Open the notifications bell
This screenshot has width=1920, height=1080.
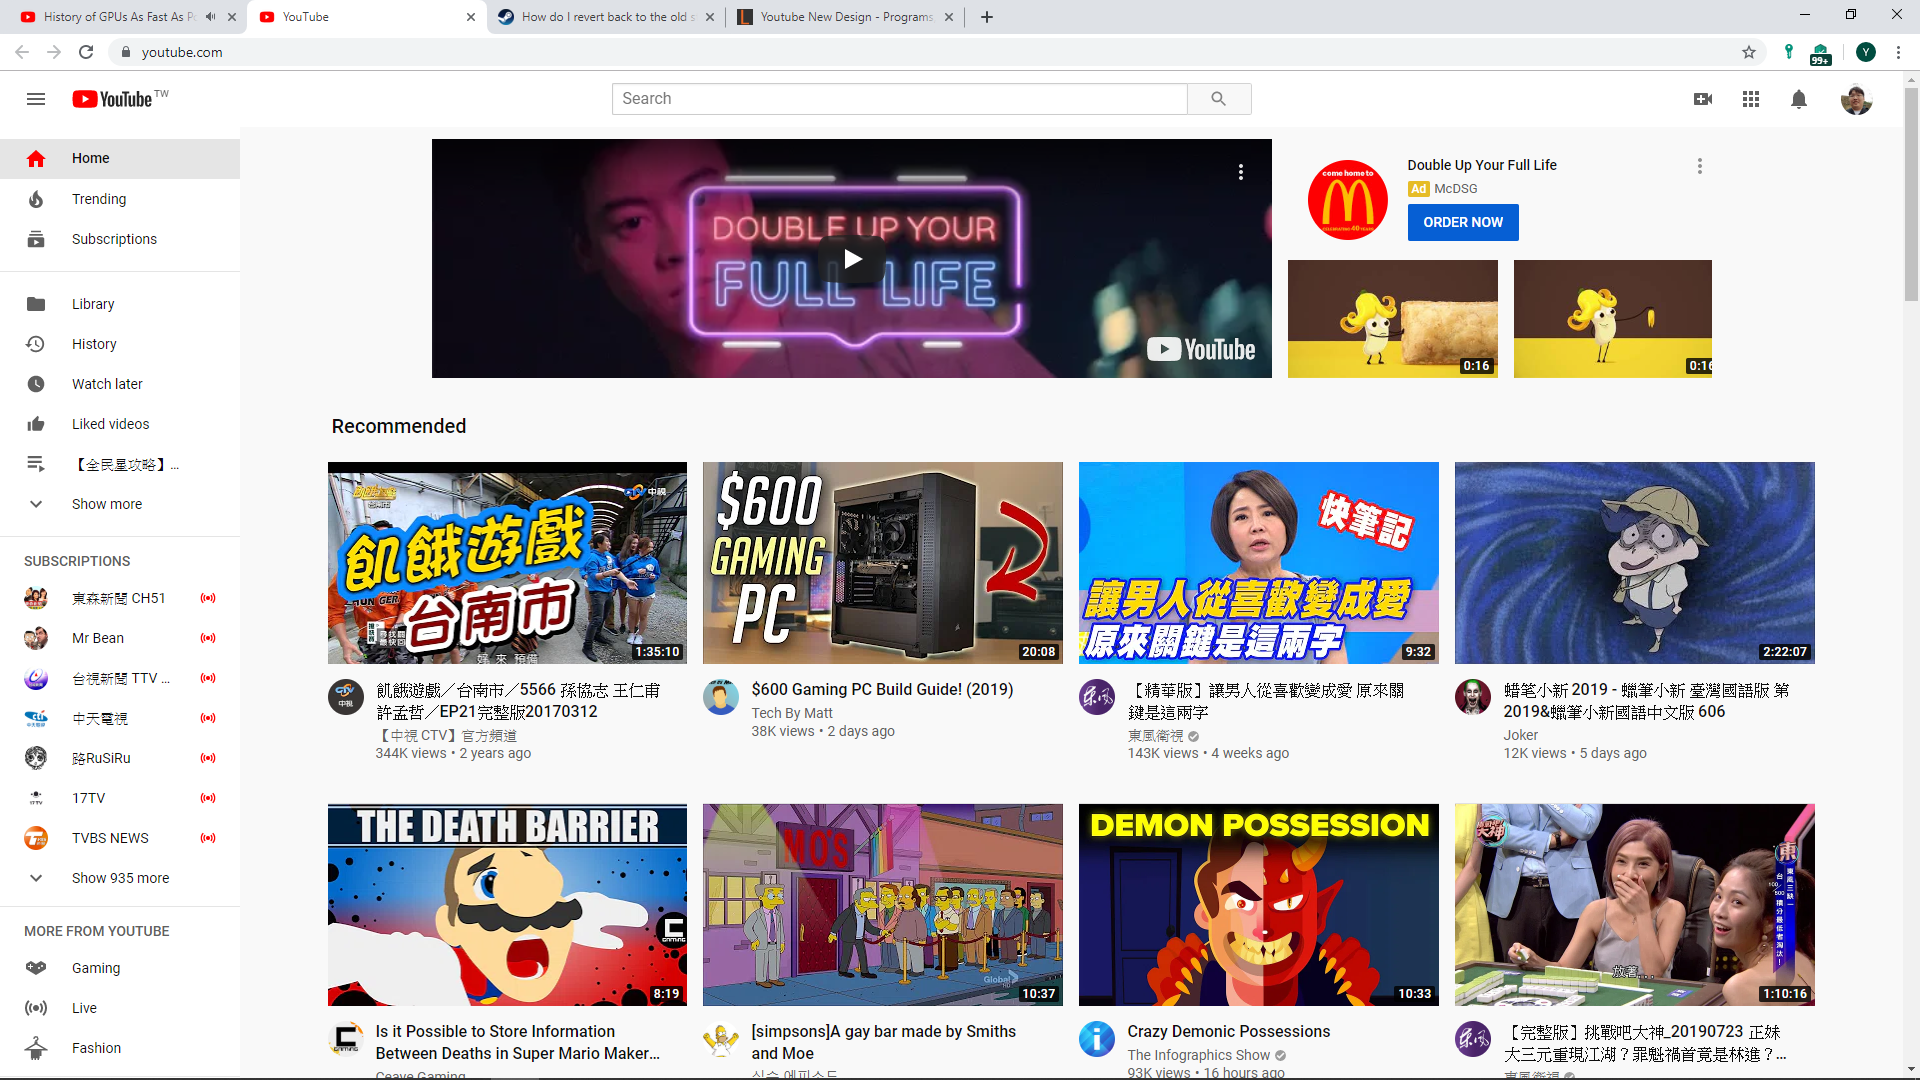point(1798,99)
